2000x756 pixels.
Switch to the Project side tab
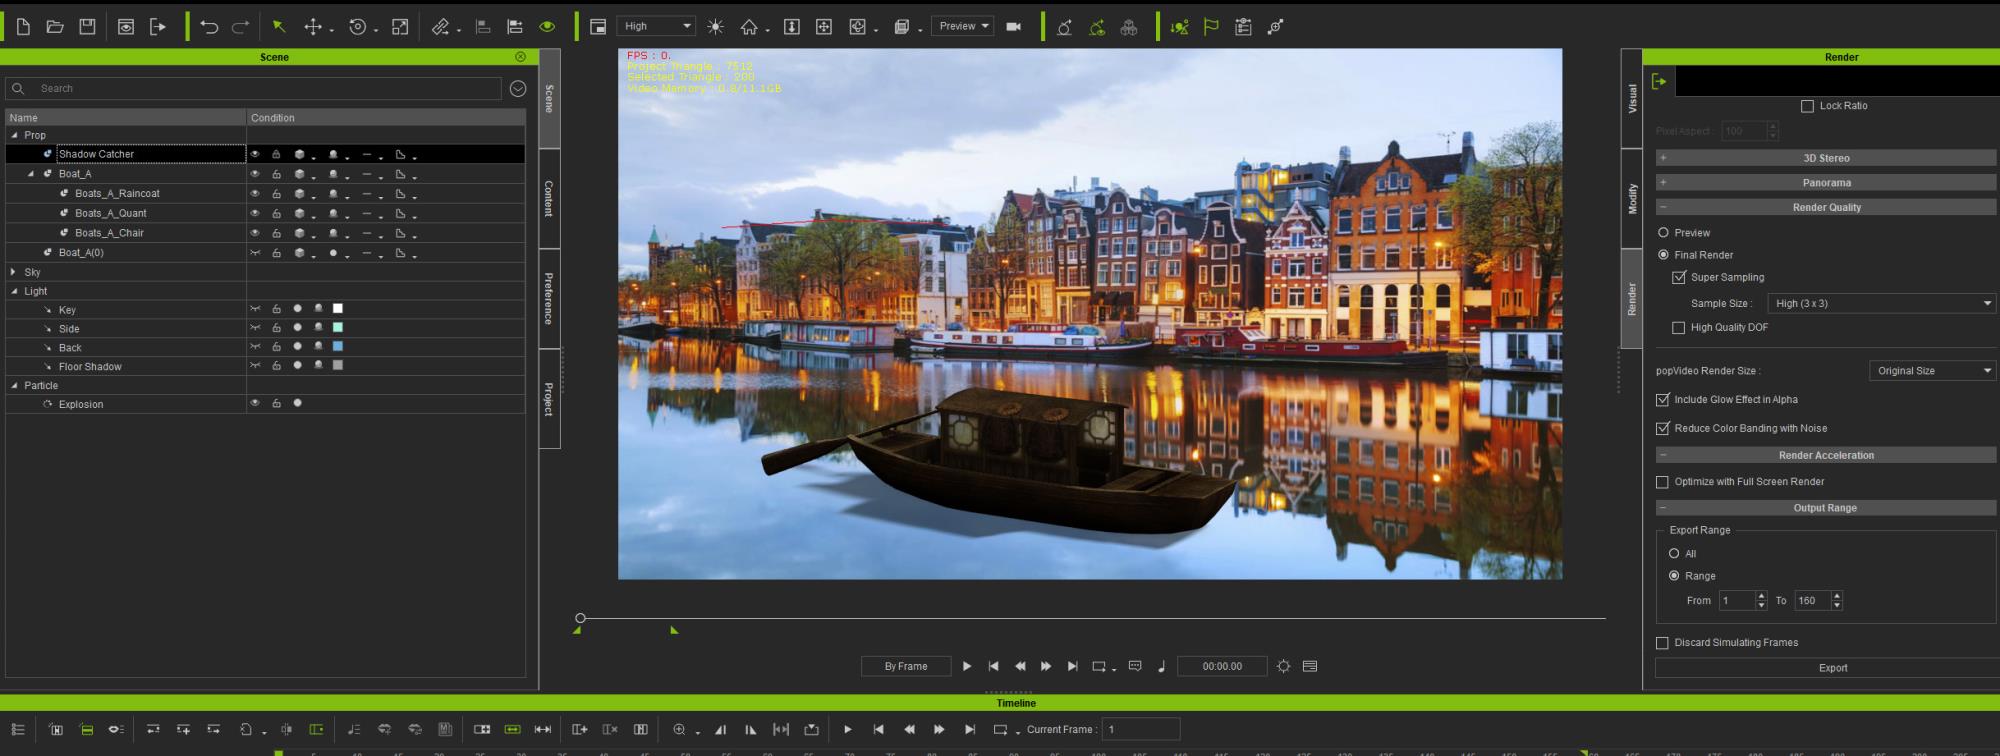click(x=549, y=399)
